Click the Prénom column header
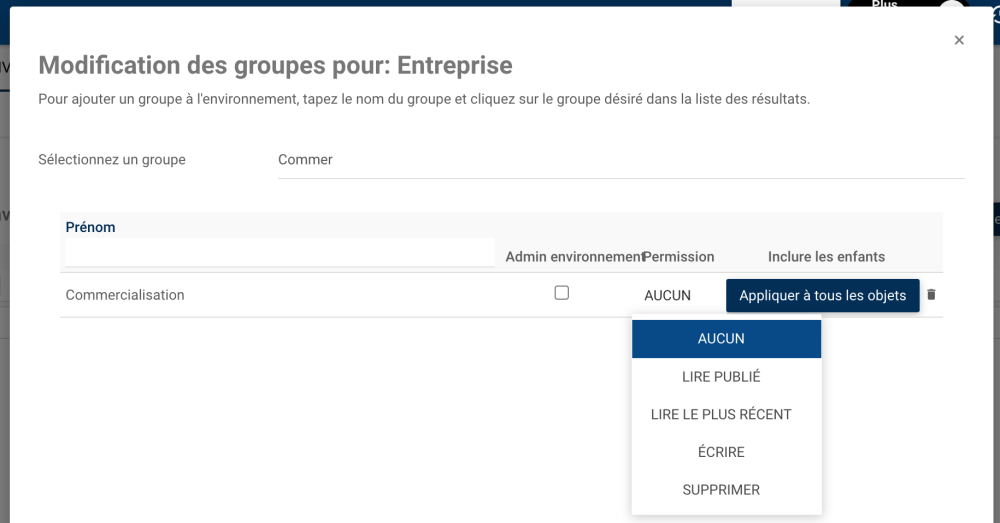1000x523 pixels. [x=91, y=227]
